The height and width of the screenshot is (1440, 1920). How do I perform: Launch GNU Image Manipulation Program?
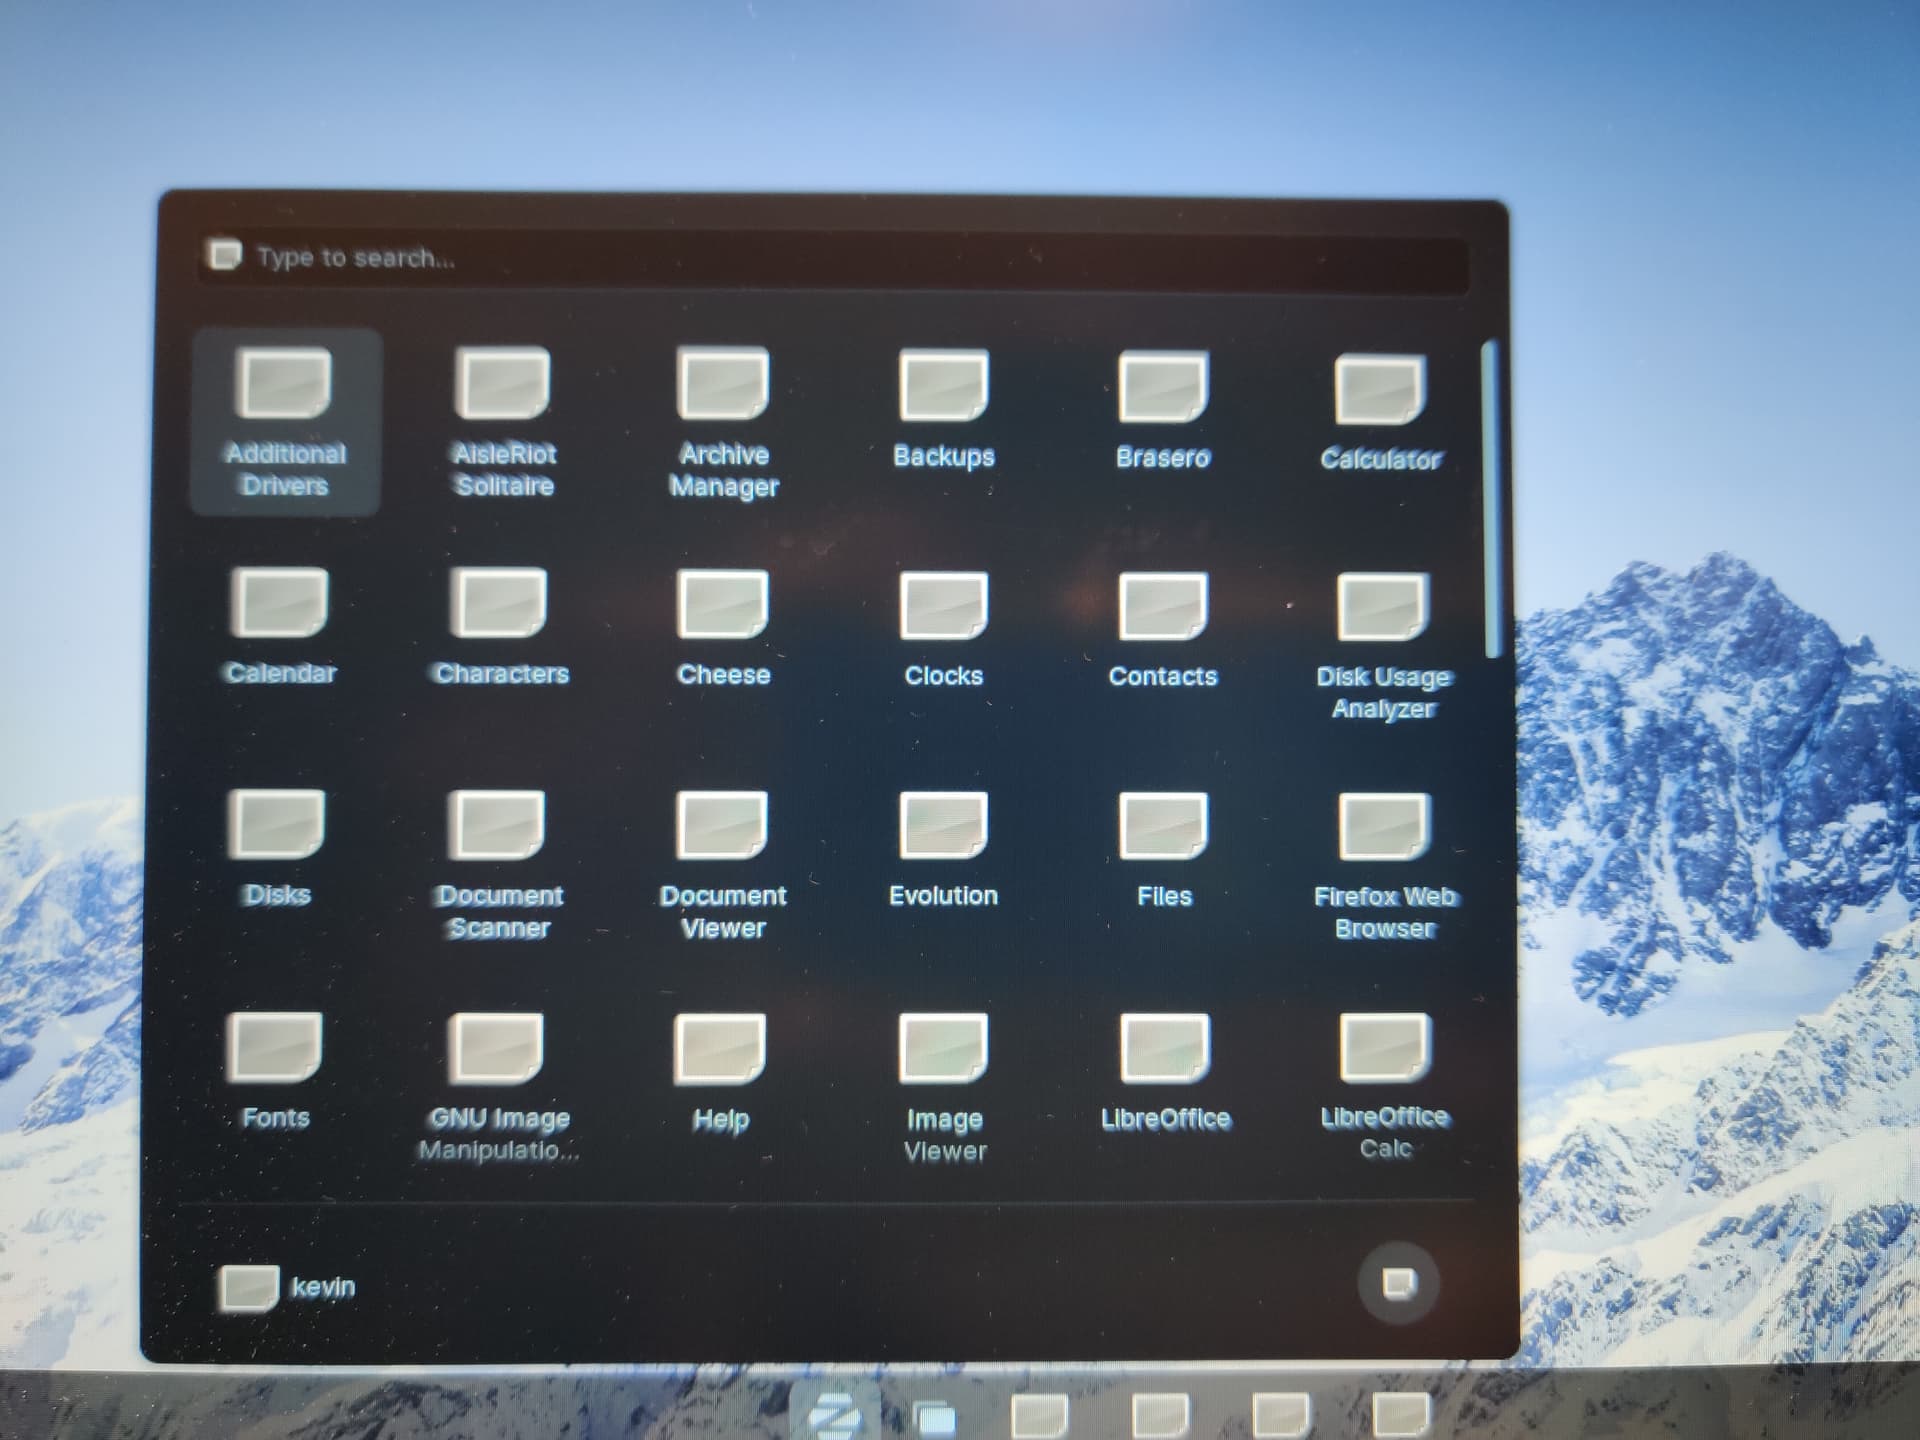(498, 1088)
